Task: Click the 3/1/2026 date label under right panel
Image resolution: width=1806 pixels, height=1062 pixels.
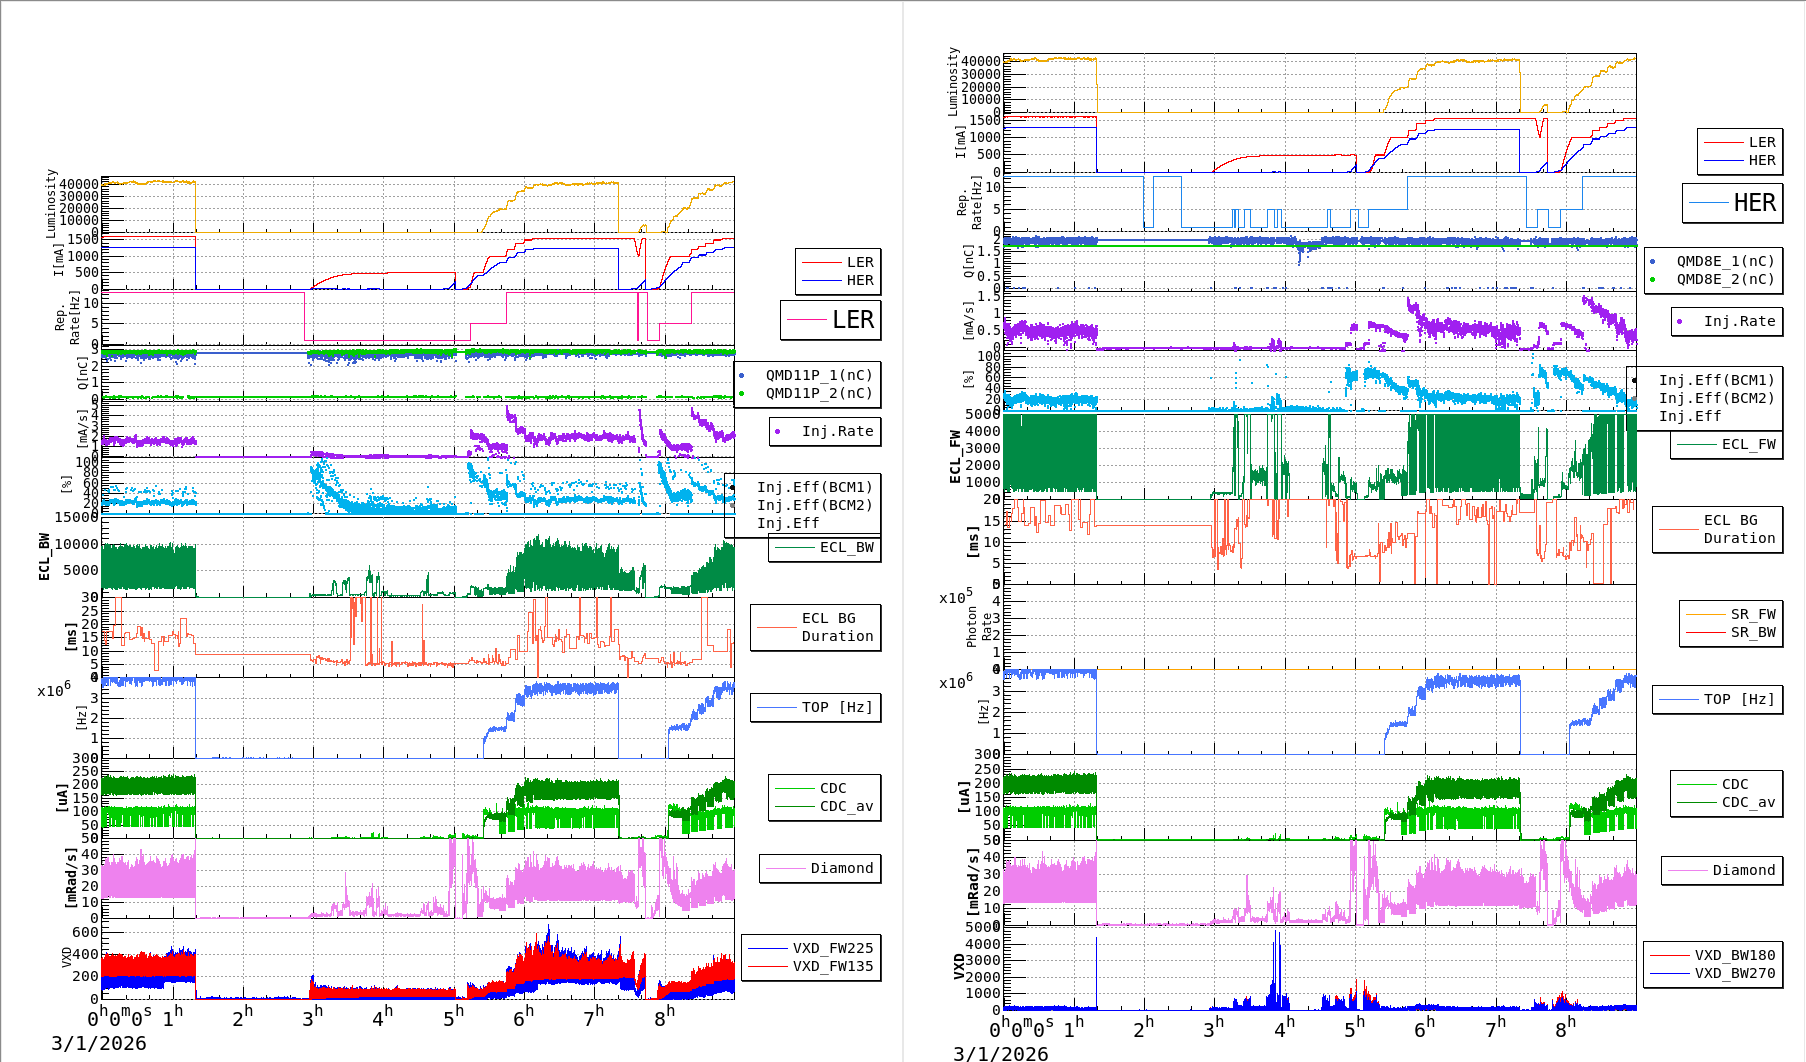Action: coord(1000,1053)
